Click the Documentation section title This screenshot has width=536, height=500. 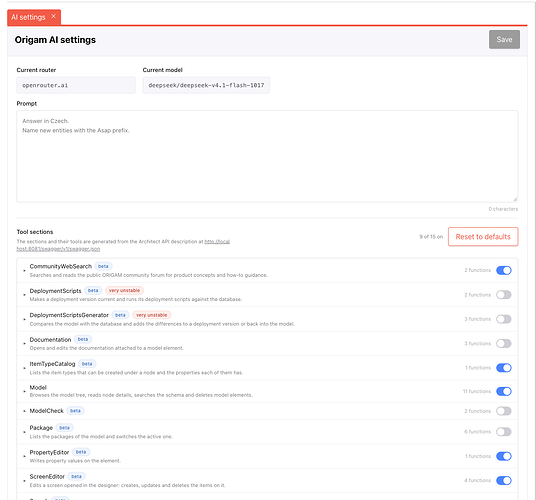[50, 339]
